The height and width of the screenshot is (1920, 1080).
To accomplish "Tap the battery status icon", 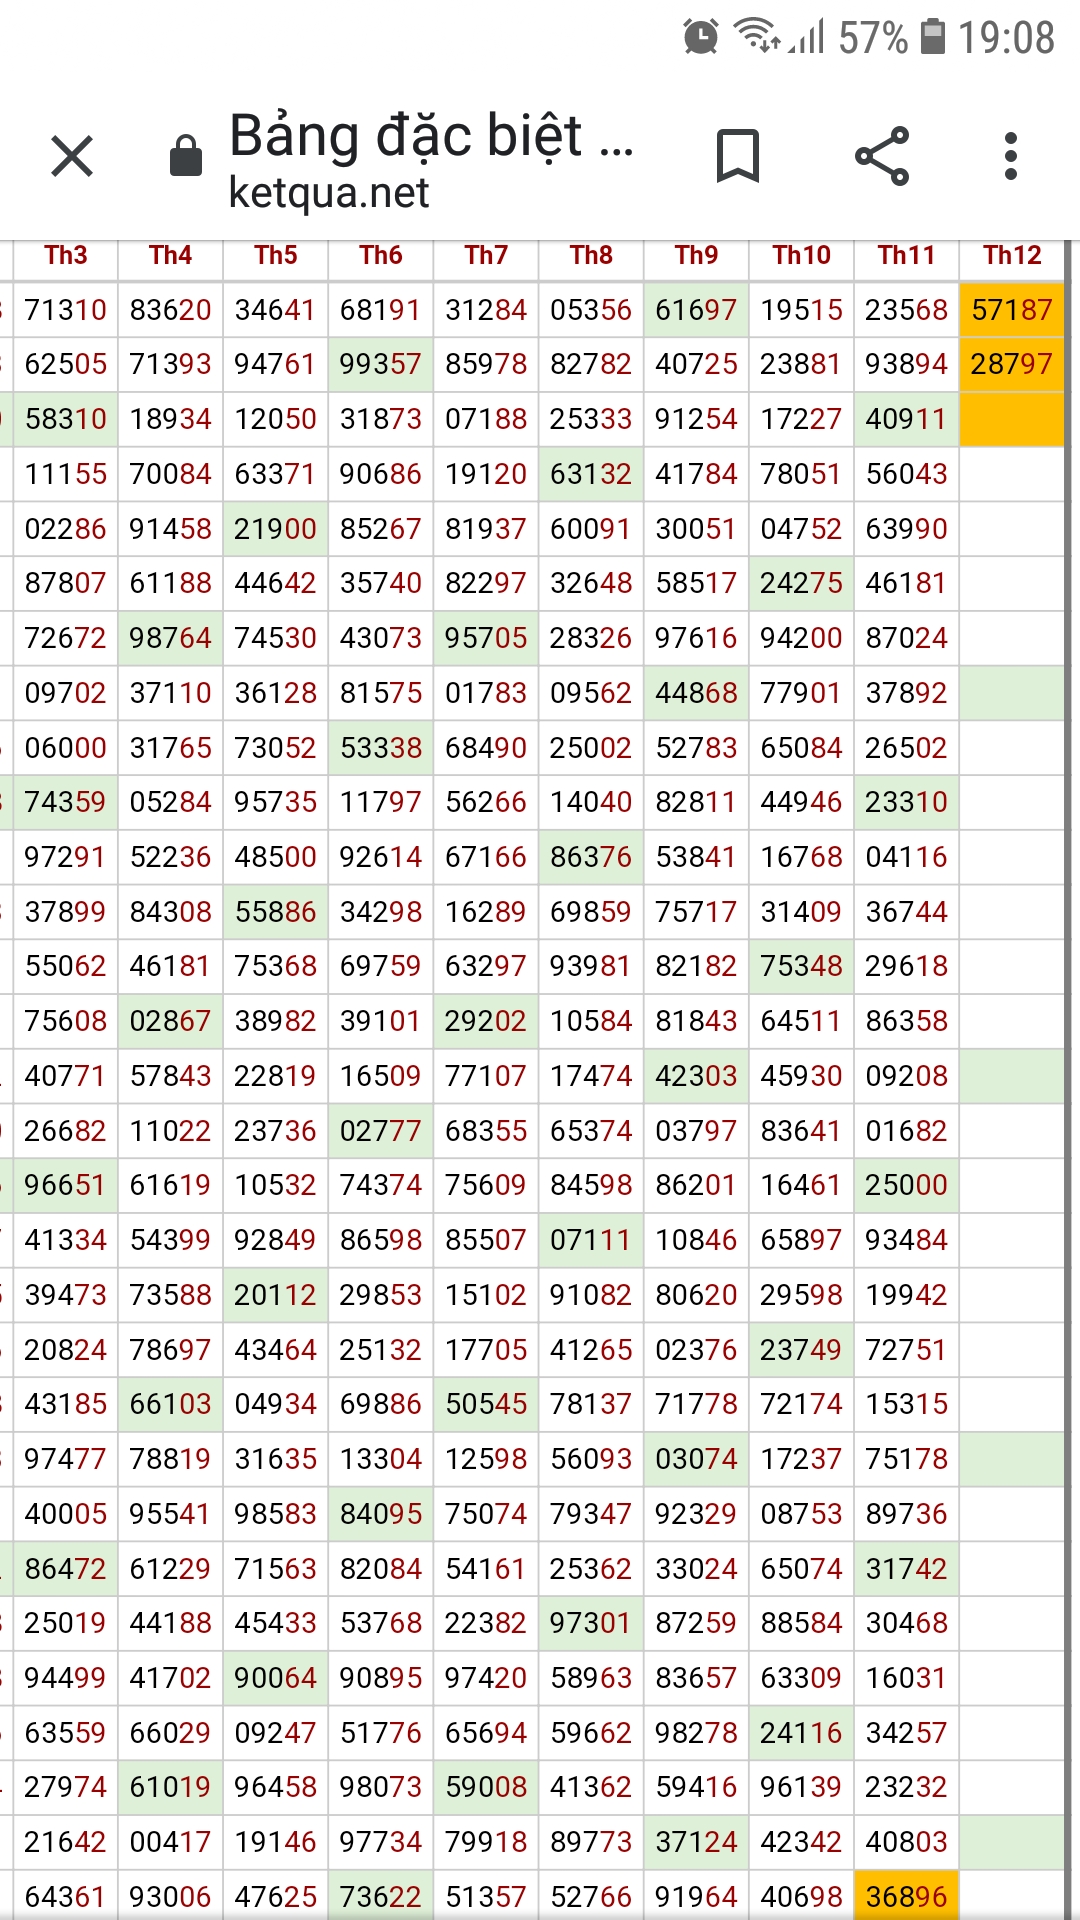I will [933, 36].
